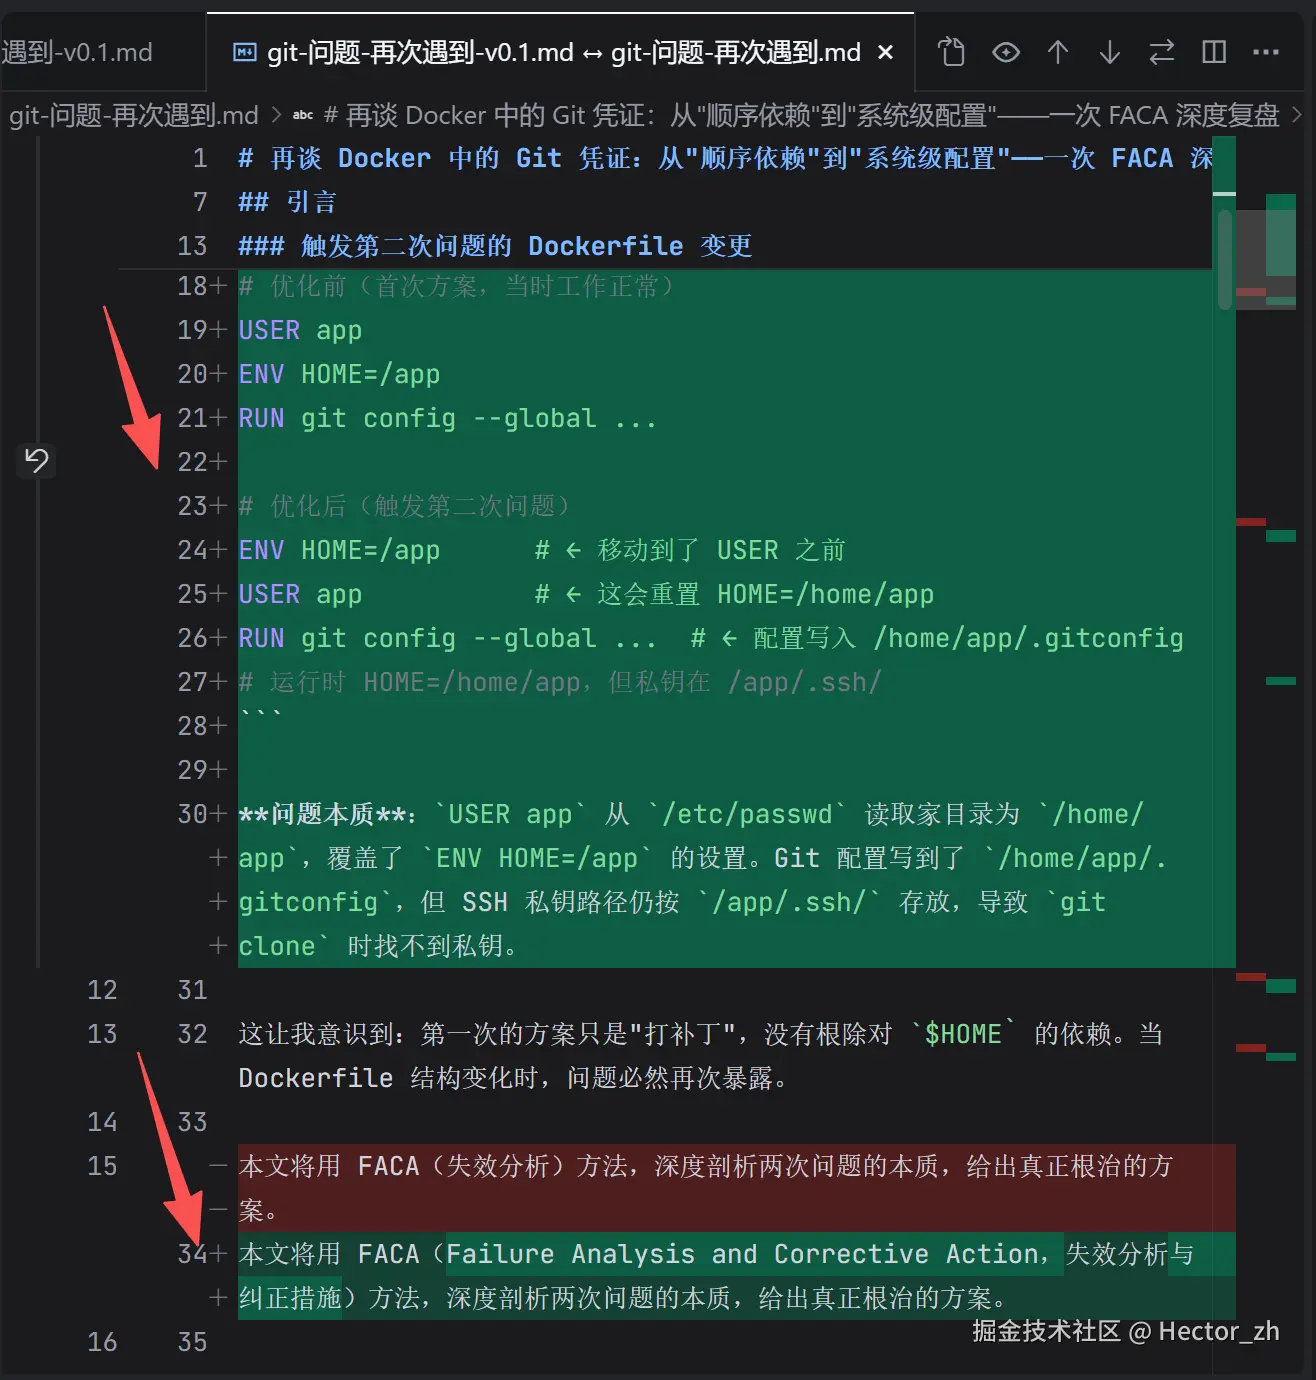This screenshot has height=1380, width=1316.
Task: Click added text 'Failure Analysis and Corrective Action'
Action: click(x=742, y=1254)
